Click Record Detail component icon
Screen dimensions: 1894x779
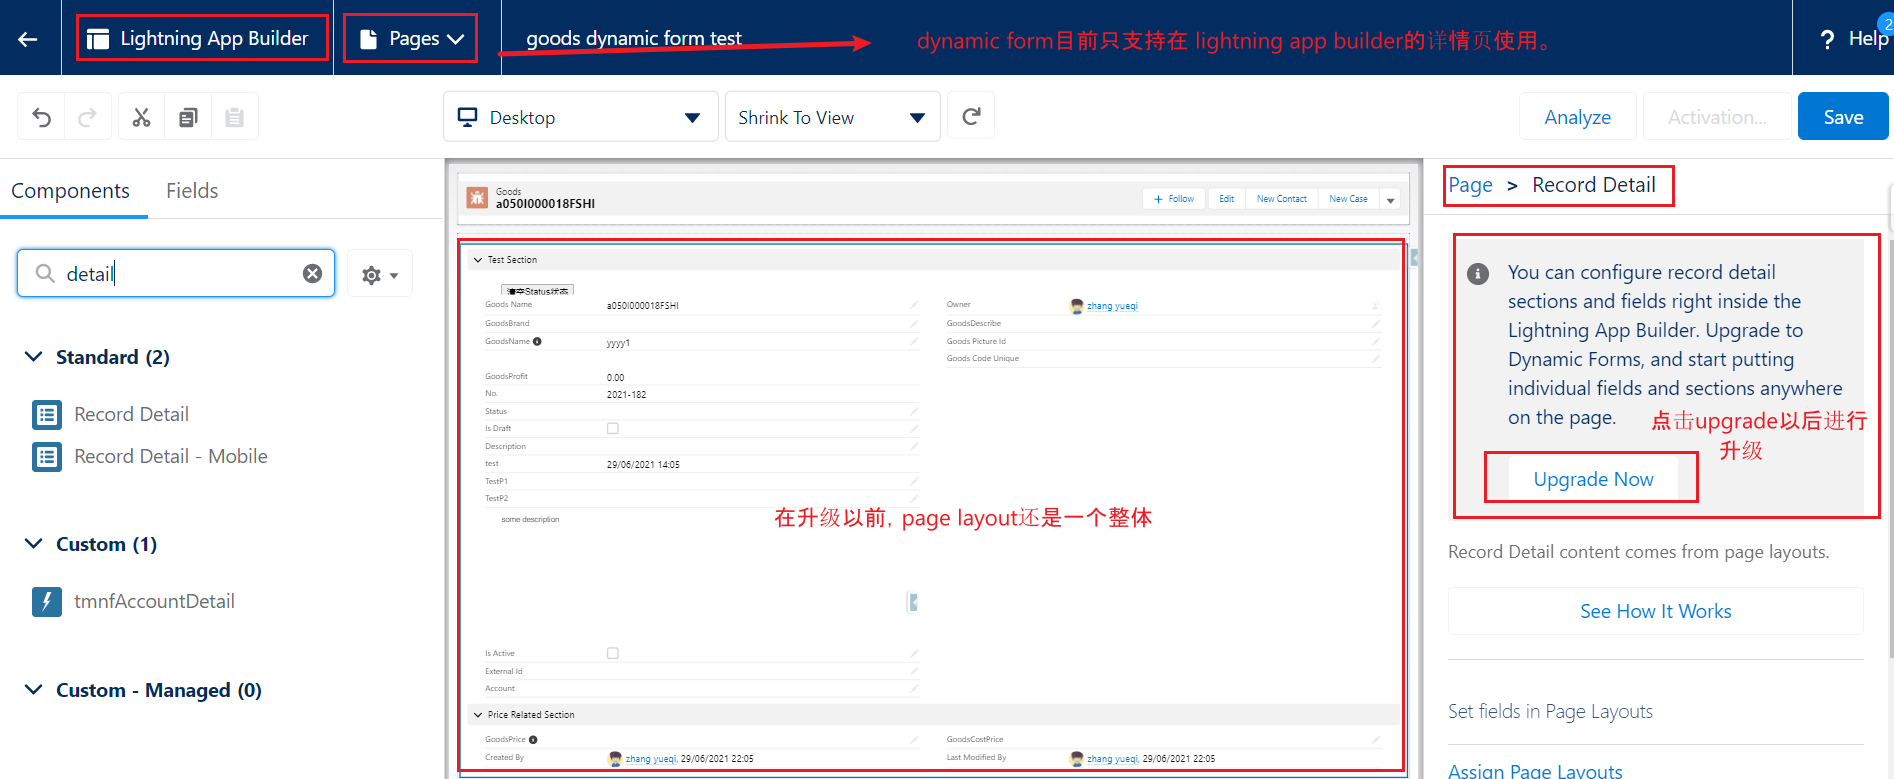coord(47,414)
